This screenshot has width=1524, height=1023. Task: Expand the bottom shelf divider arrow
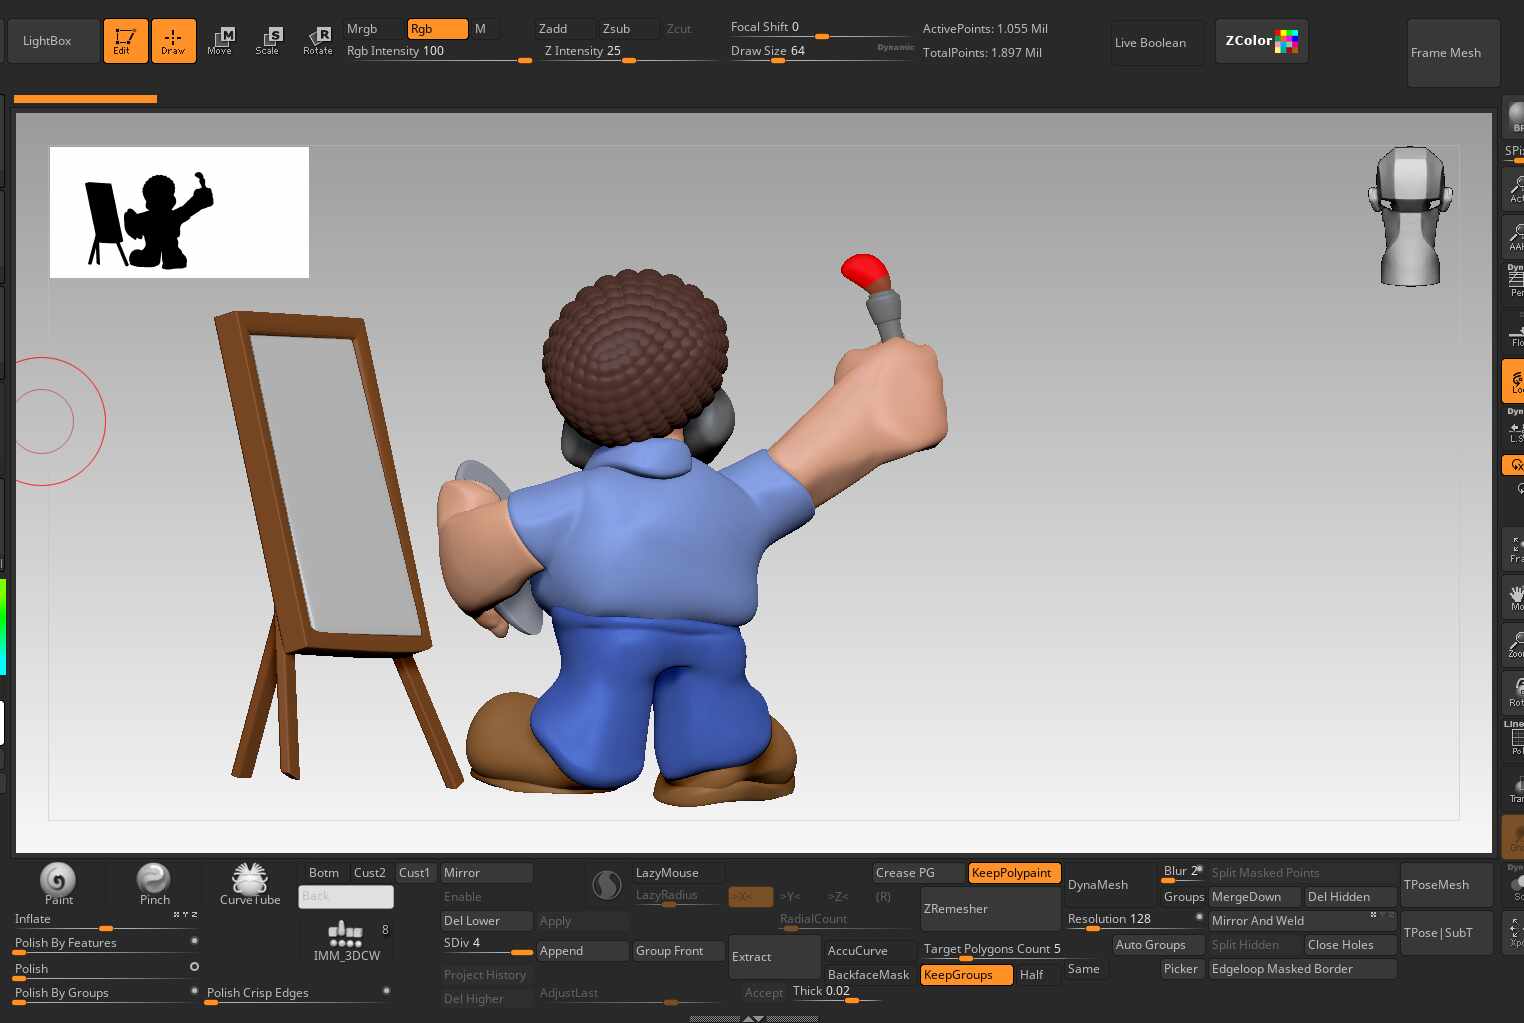point(753,1018)
